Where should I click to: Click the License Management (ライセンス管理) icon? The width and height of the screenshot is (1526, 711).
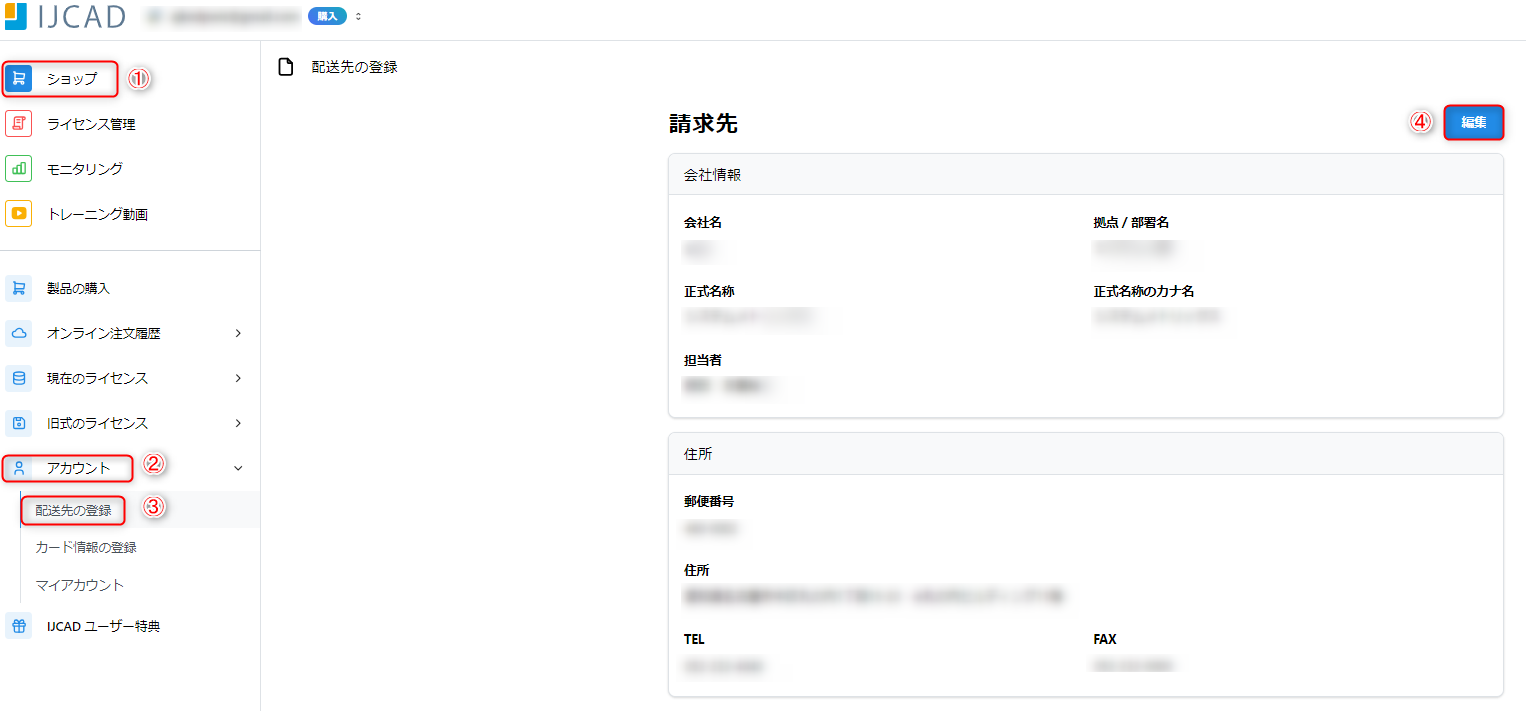pos(19,124)
